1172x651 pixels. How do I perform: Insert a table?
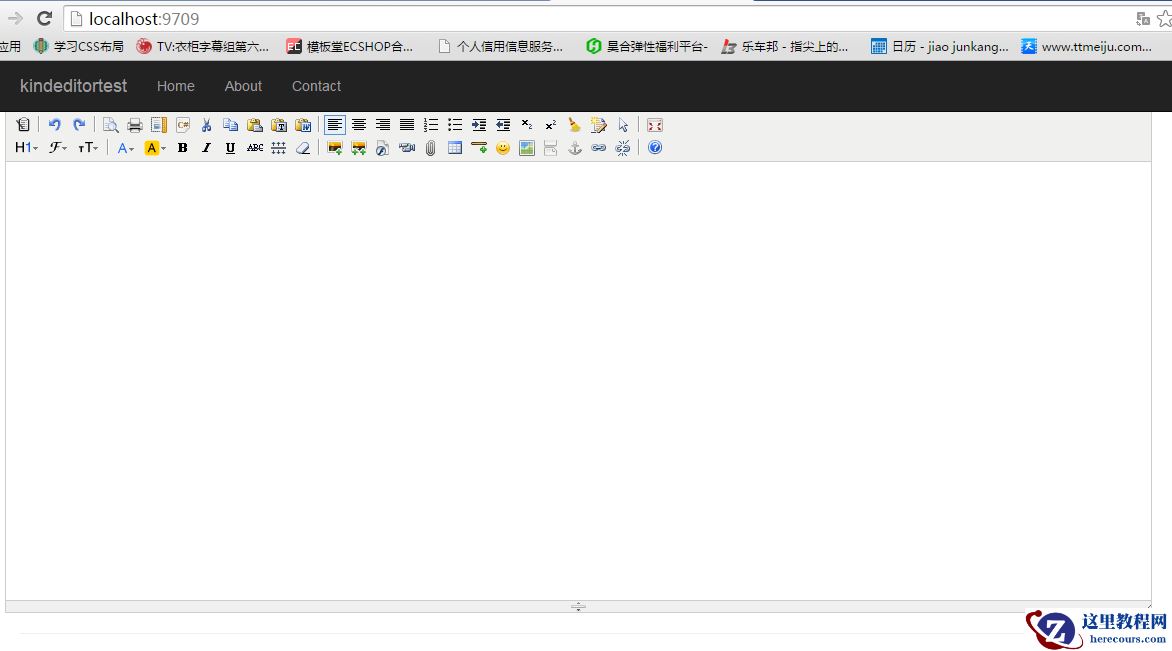click(x=455, y=147)
